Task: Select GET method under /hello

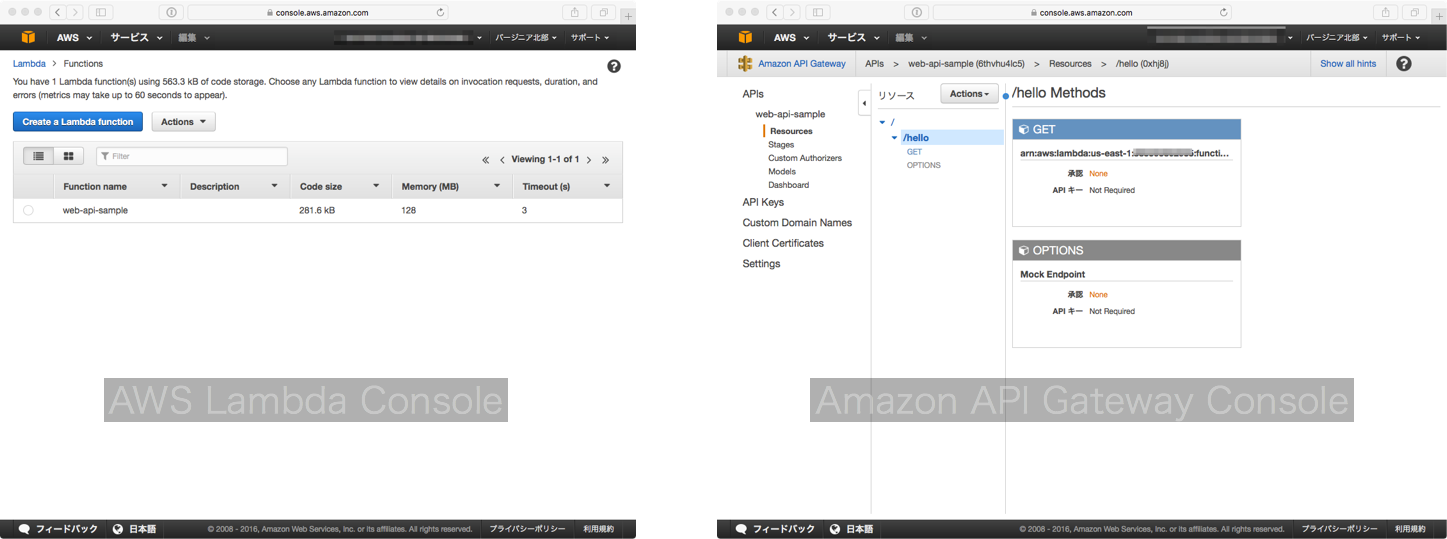Action: click(x=914, y=152)
